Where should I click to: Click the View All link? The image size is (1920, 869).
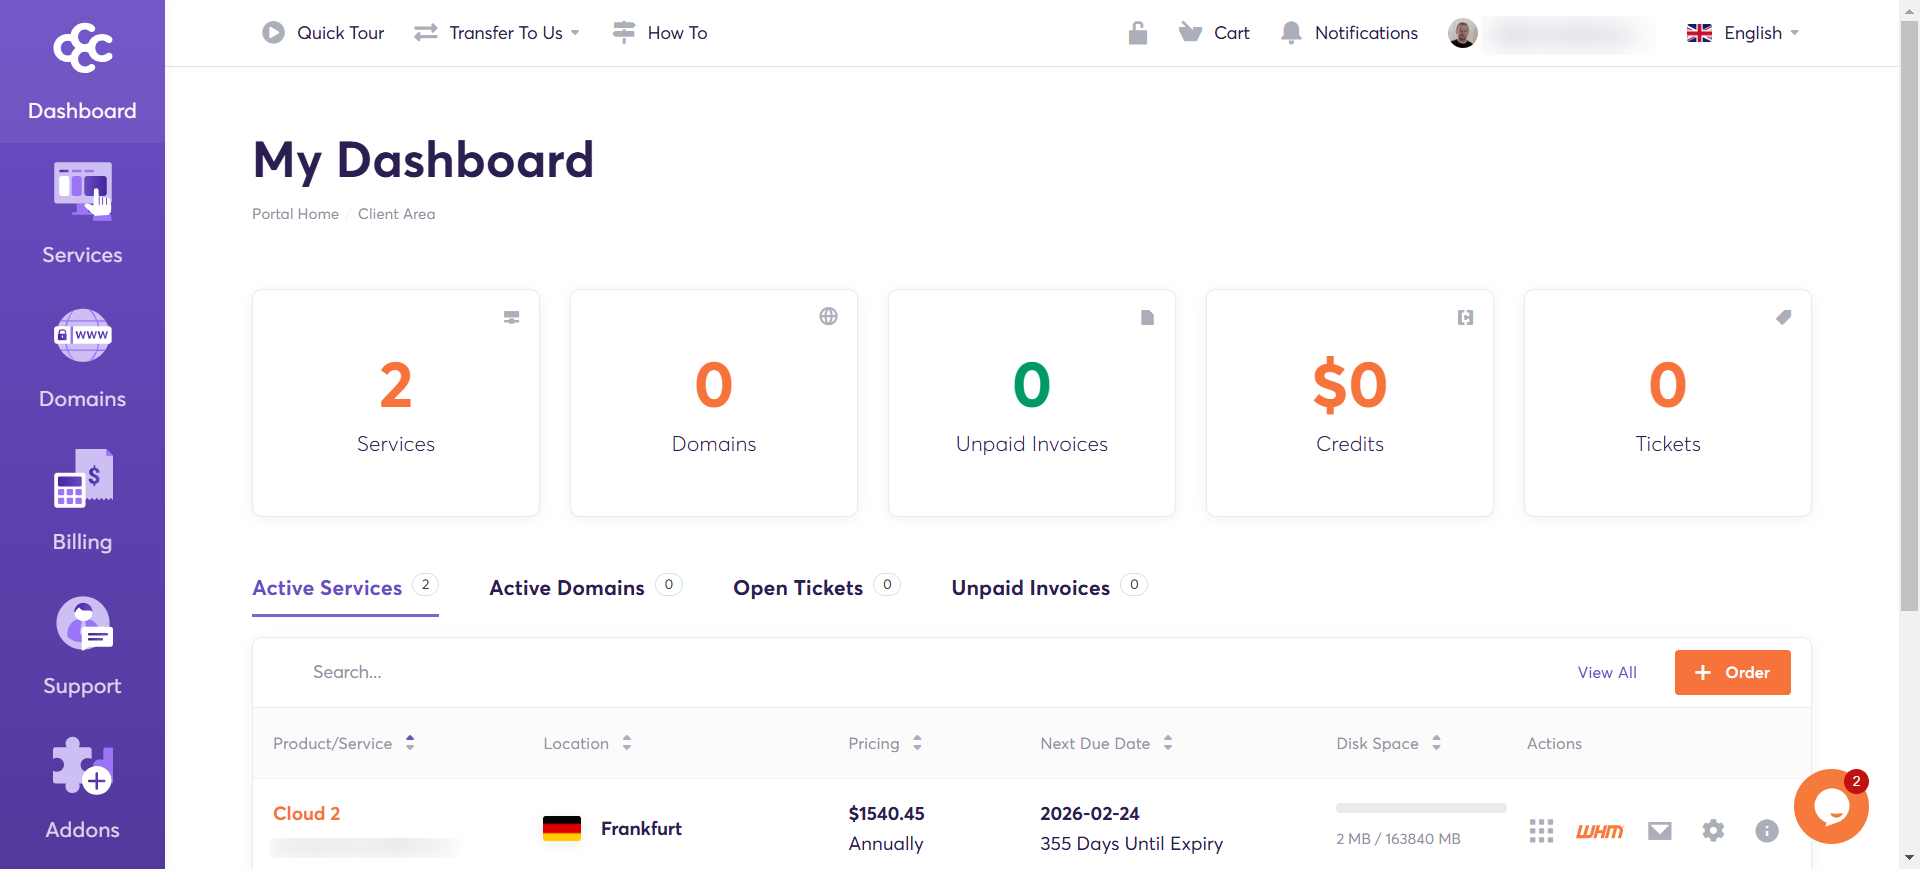click(x=1607, y=673)
